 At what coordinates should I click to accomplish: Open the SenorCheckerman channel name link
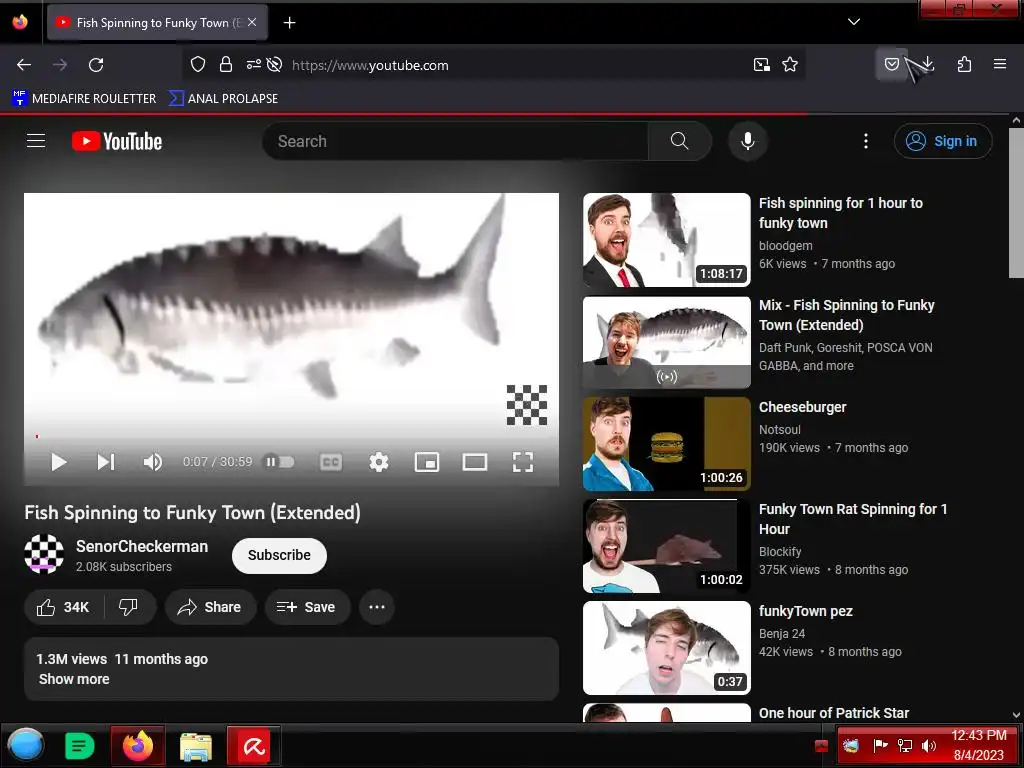point(142,547)
